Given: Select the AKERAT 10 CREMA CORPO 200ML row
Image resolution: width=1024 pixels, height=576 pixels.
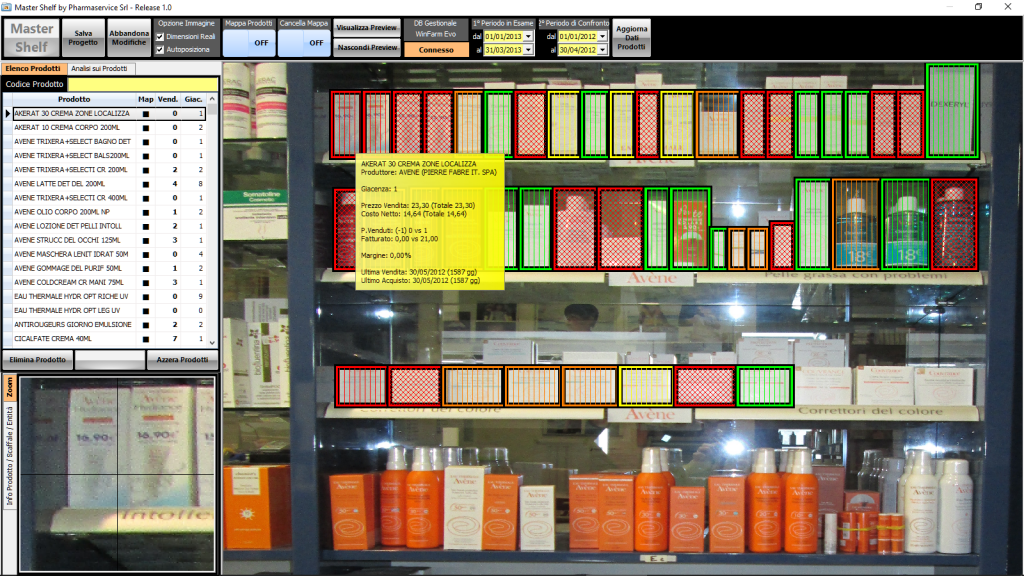Looking at the screenshot, I should [104, 127].
